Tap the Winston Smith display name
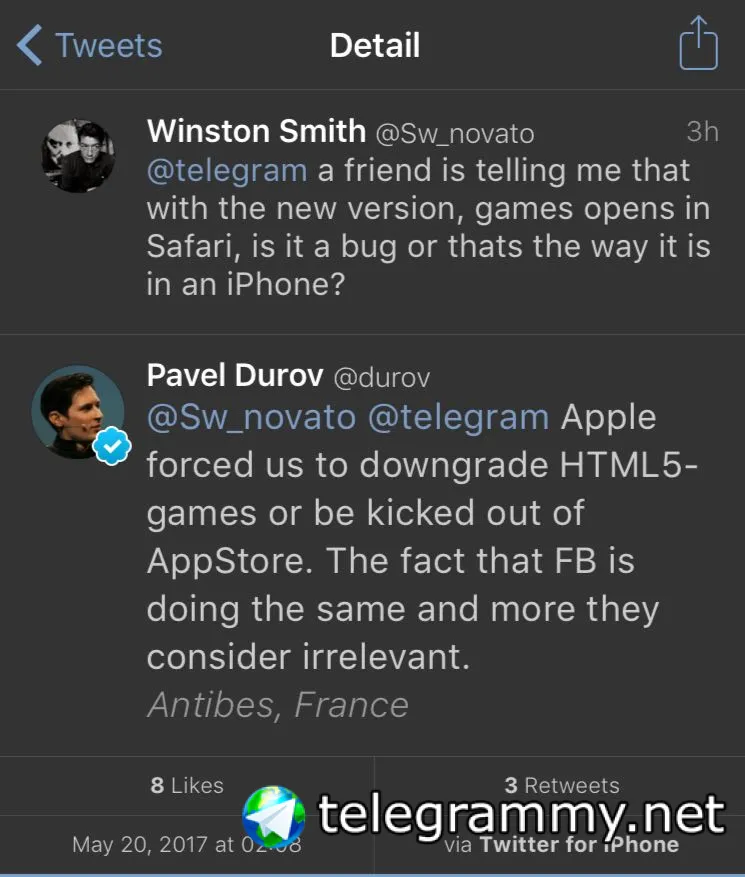The image size is (745, 877). (256, 131)
